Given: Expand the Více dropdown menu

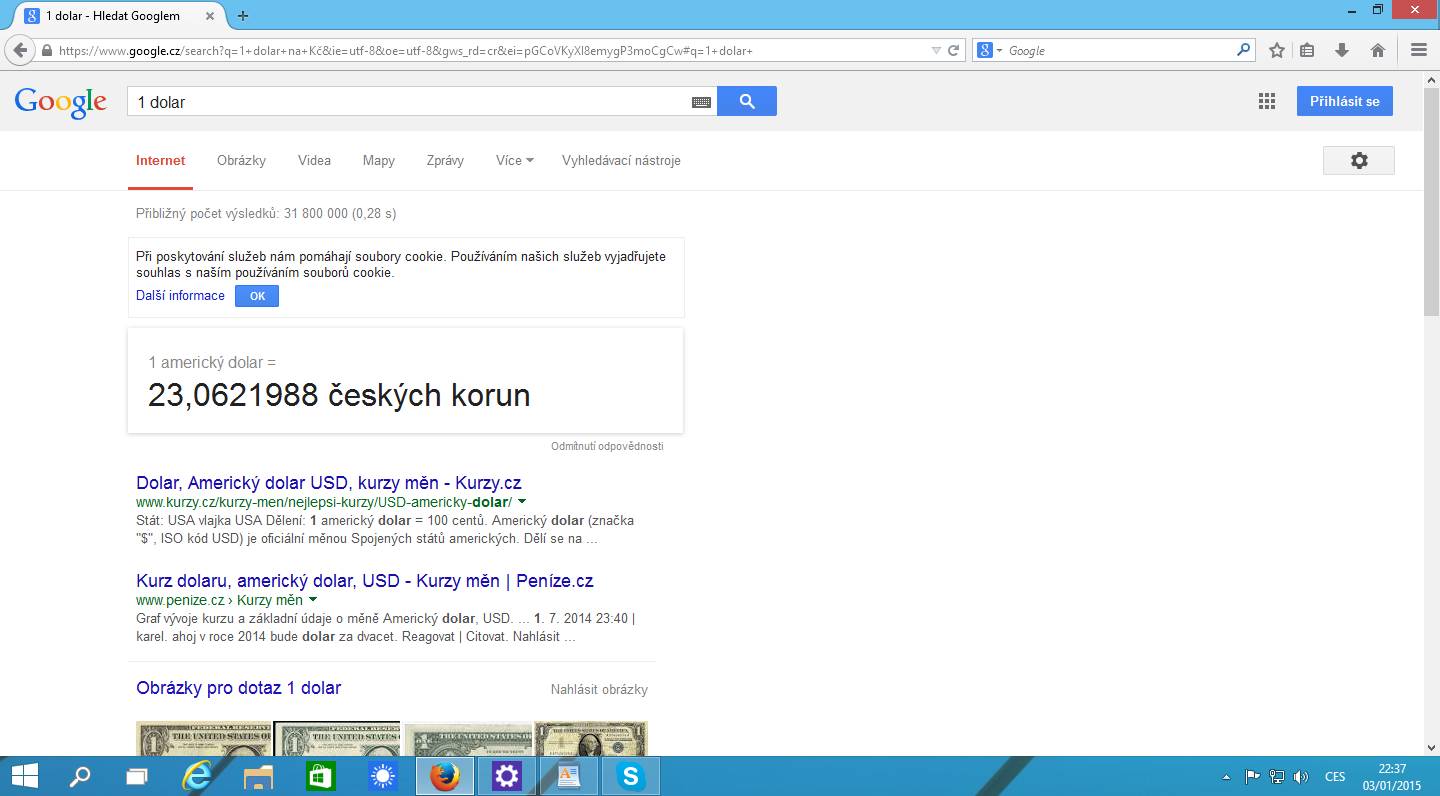Looking at the screenshot, I should [x=515, y=160].
